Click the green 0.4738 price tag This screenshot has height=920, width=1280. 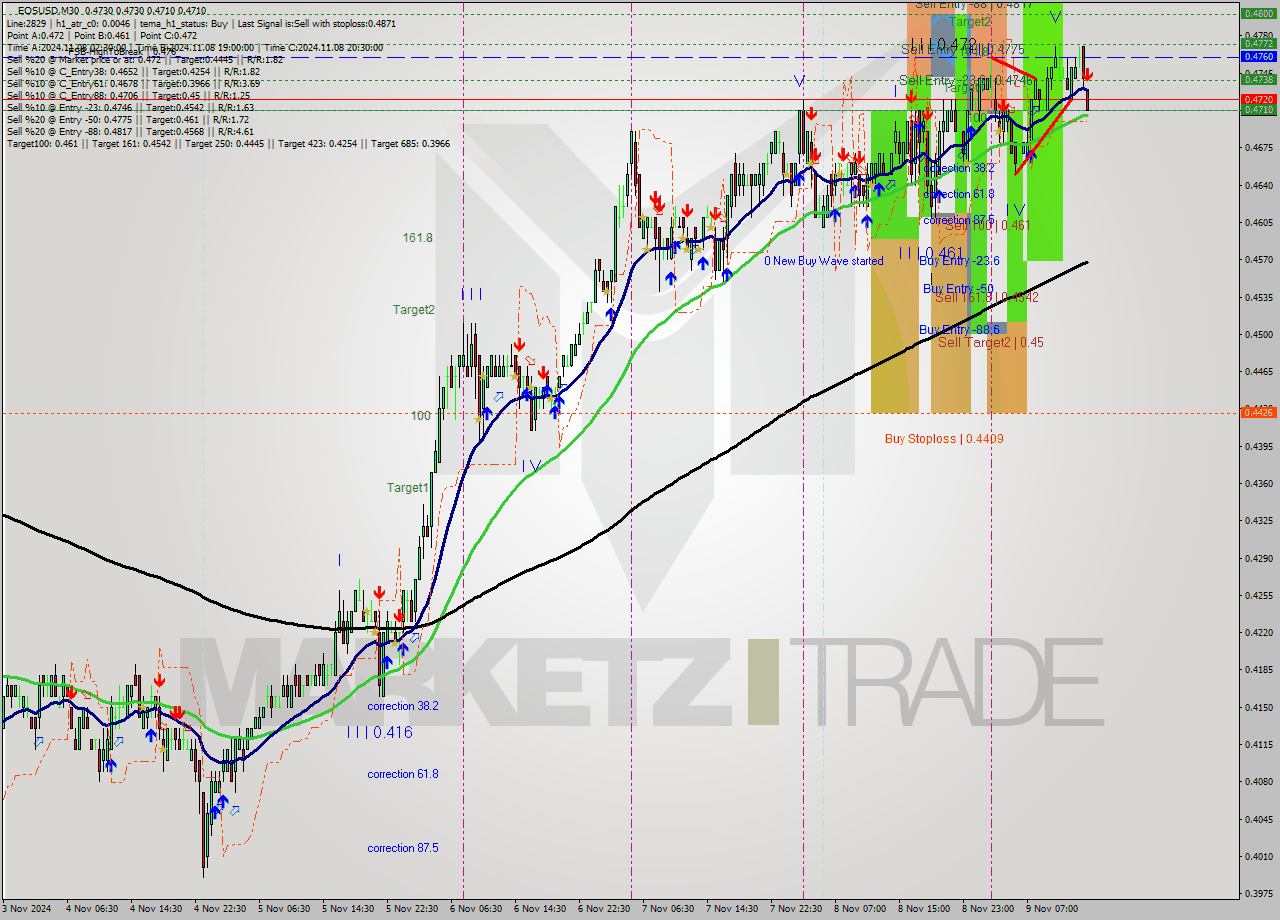coord(1257,79)
